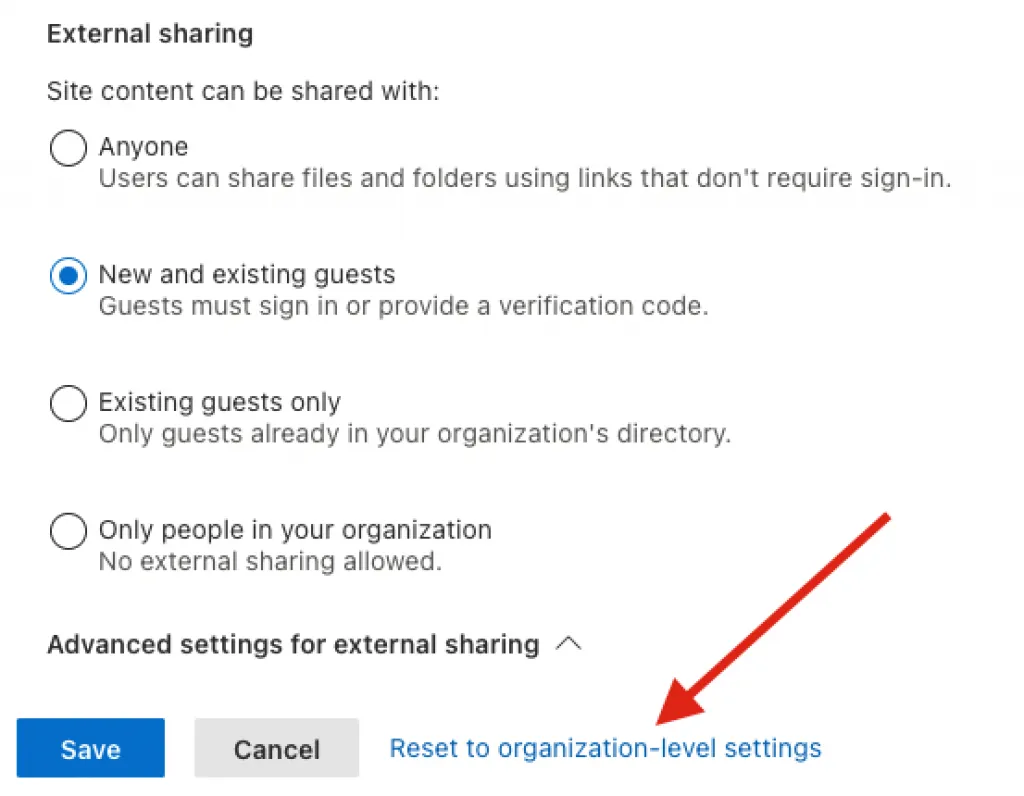Click the blue primary action button

click(x=90, y=748)
